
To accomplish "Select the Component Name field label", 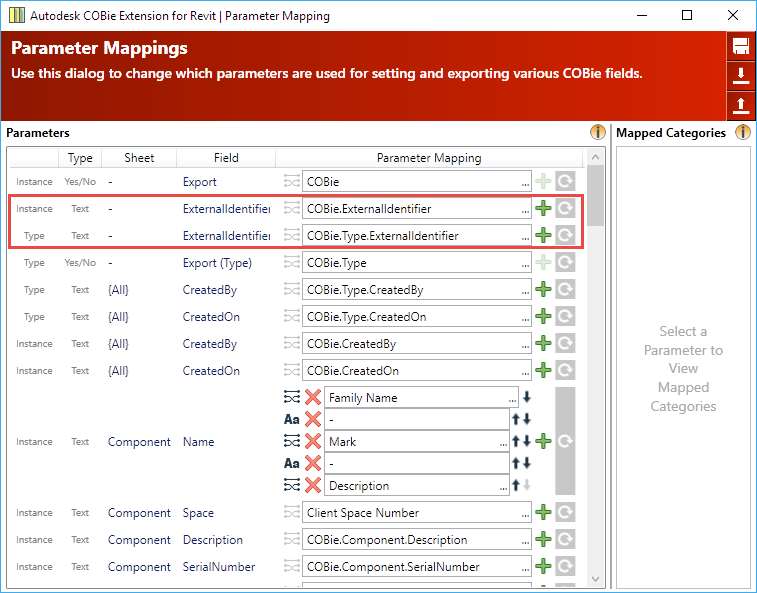I will click(198, 441).
